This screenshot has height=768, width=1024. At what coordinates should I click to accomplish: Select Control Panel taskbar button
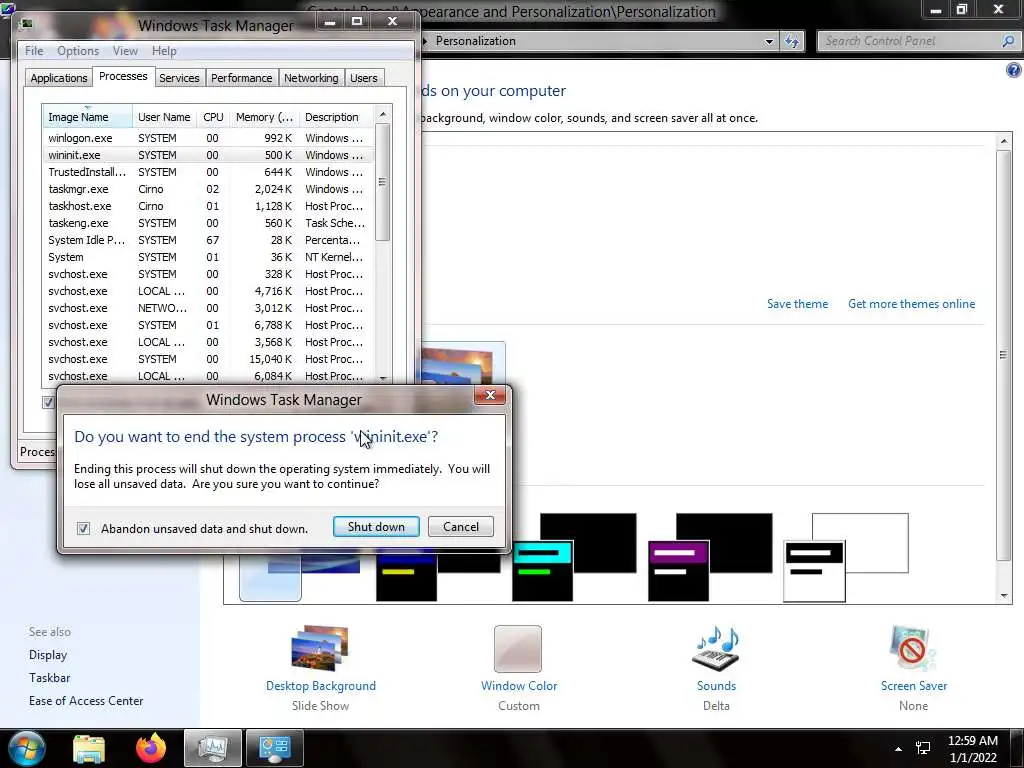pos(275,748)
